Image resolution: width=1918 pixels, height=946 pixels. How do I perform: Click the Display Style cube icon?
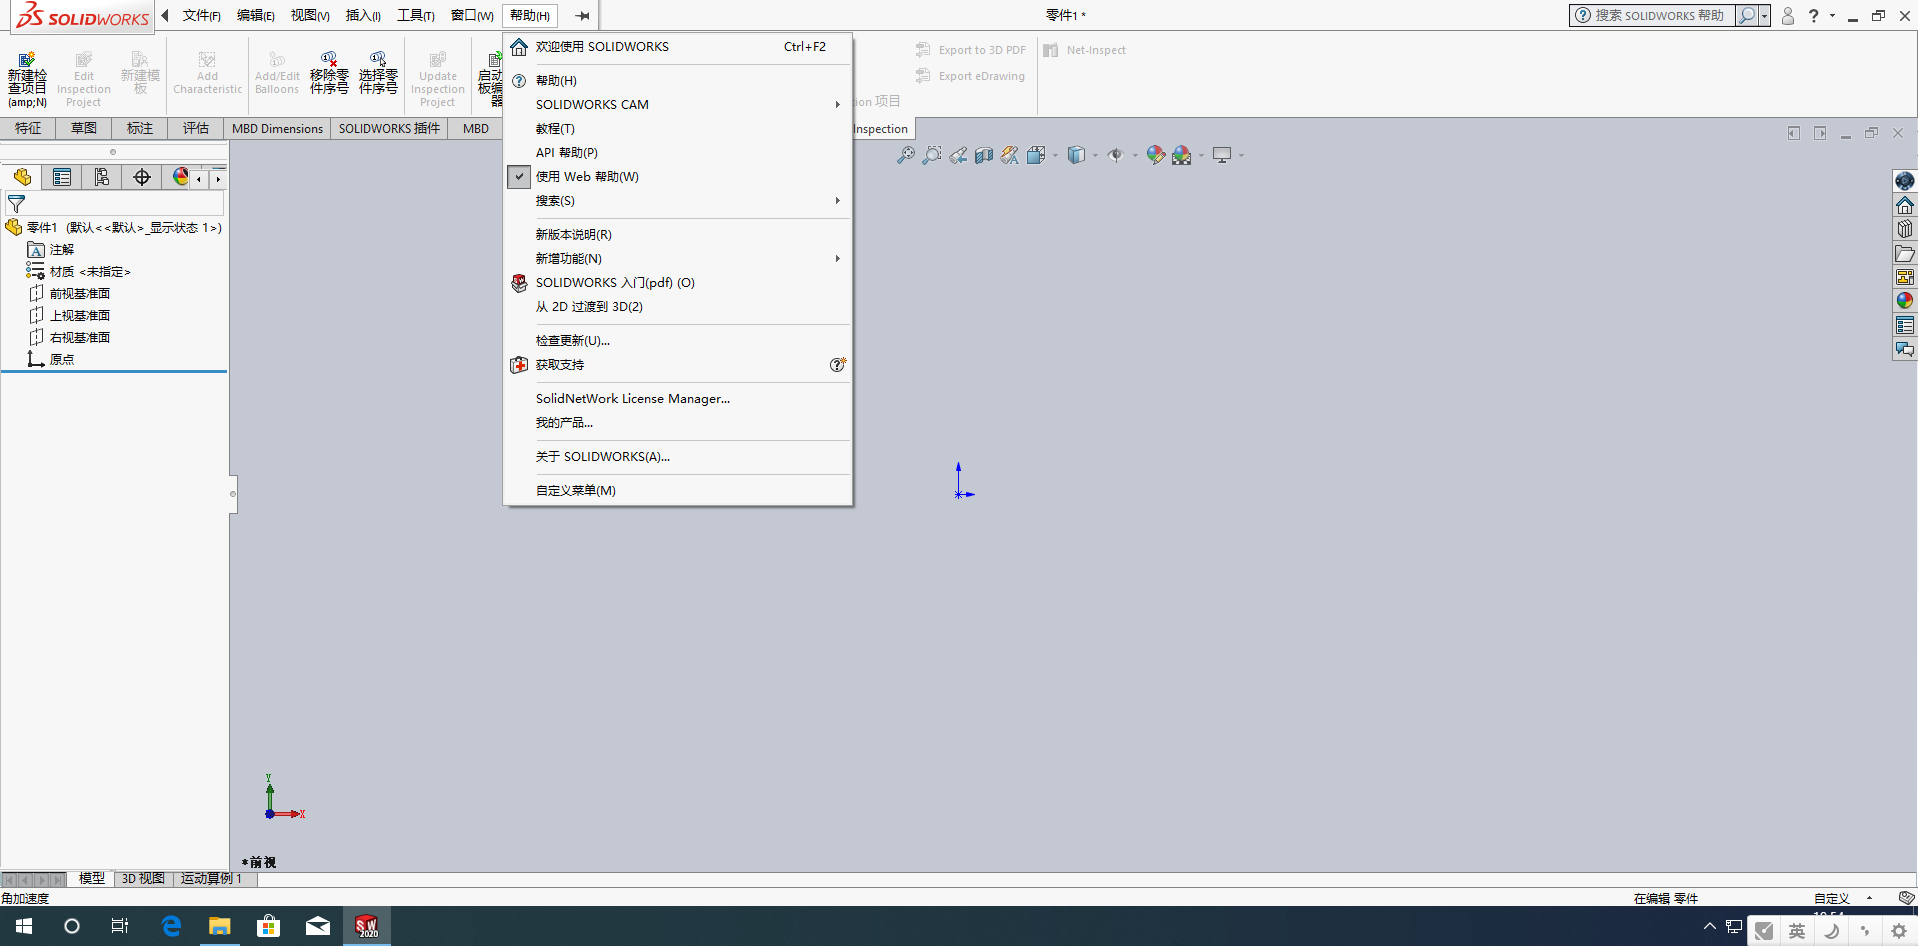pyautogui.click(x=1076, y=155)
